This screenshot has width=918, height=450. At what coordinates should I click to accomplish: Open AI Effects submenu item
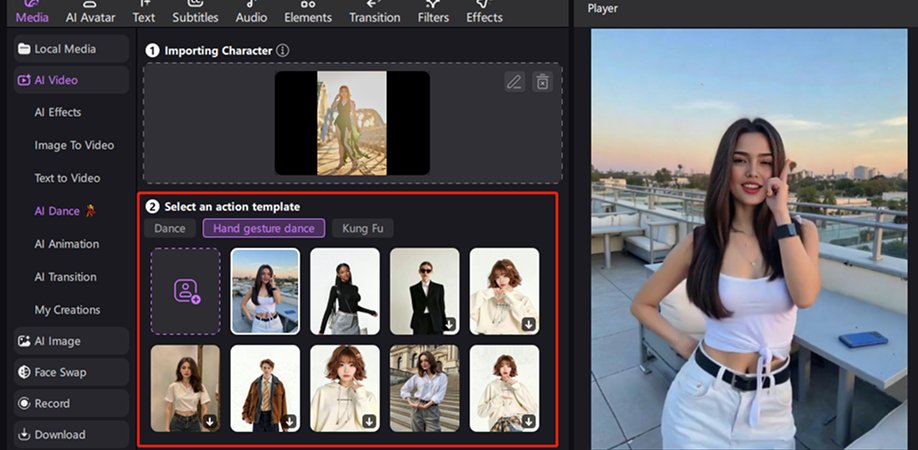tap(57, 112)
